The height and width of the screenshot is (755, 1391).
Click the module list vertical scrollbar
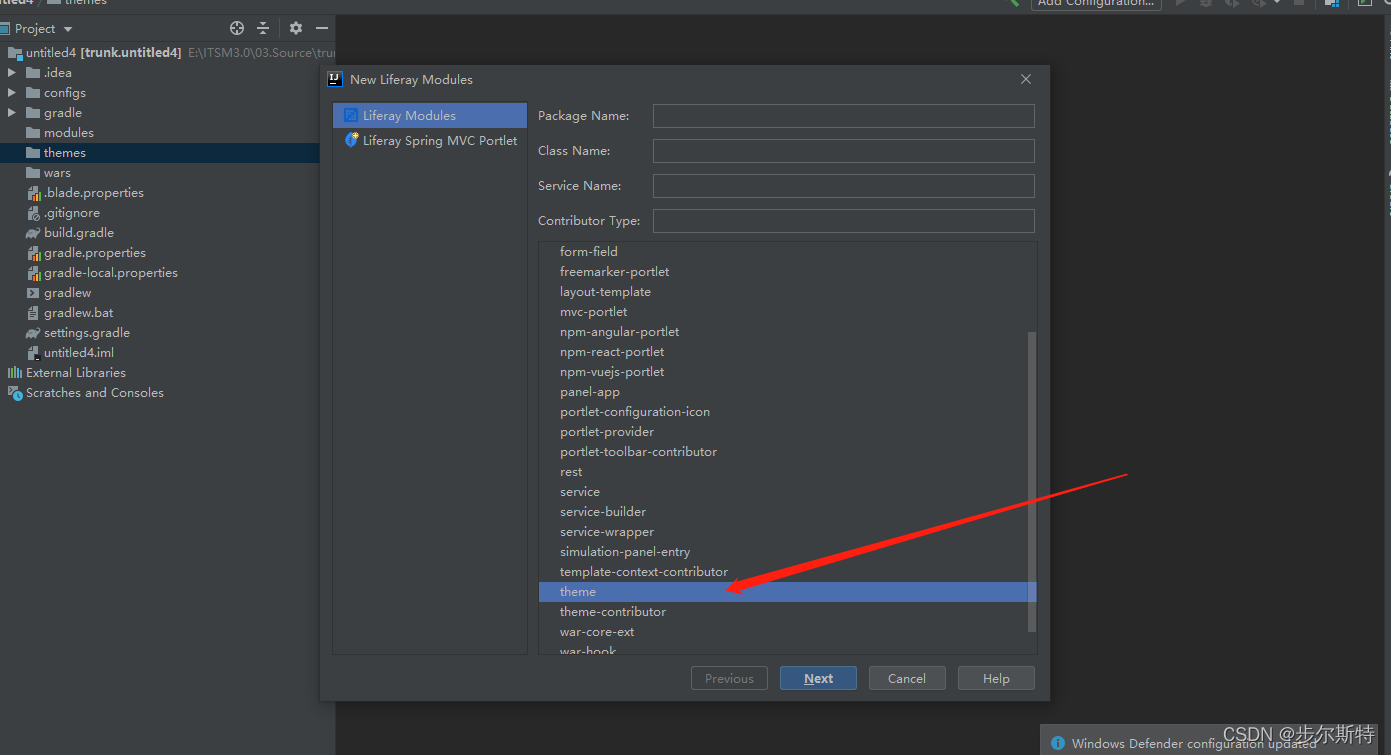1032,481
